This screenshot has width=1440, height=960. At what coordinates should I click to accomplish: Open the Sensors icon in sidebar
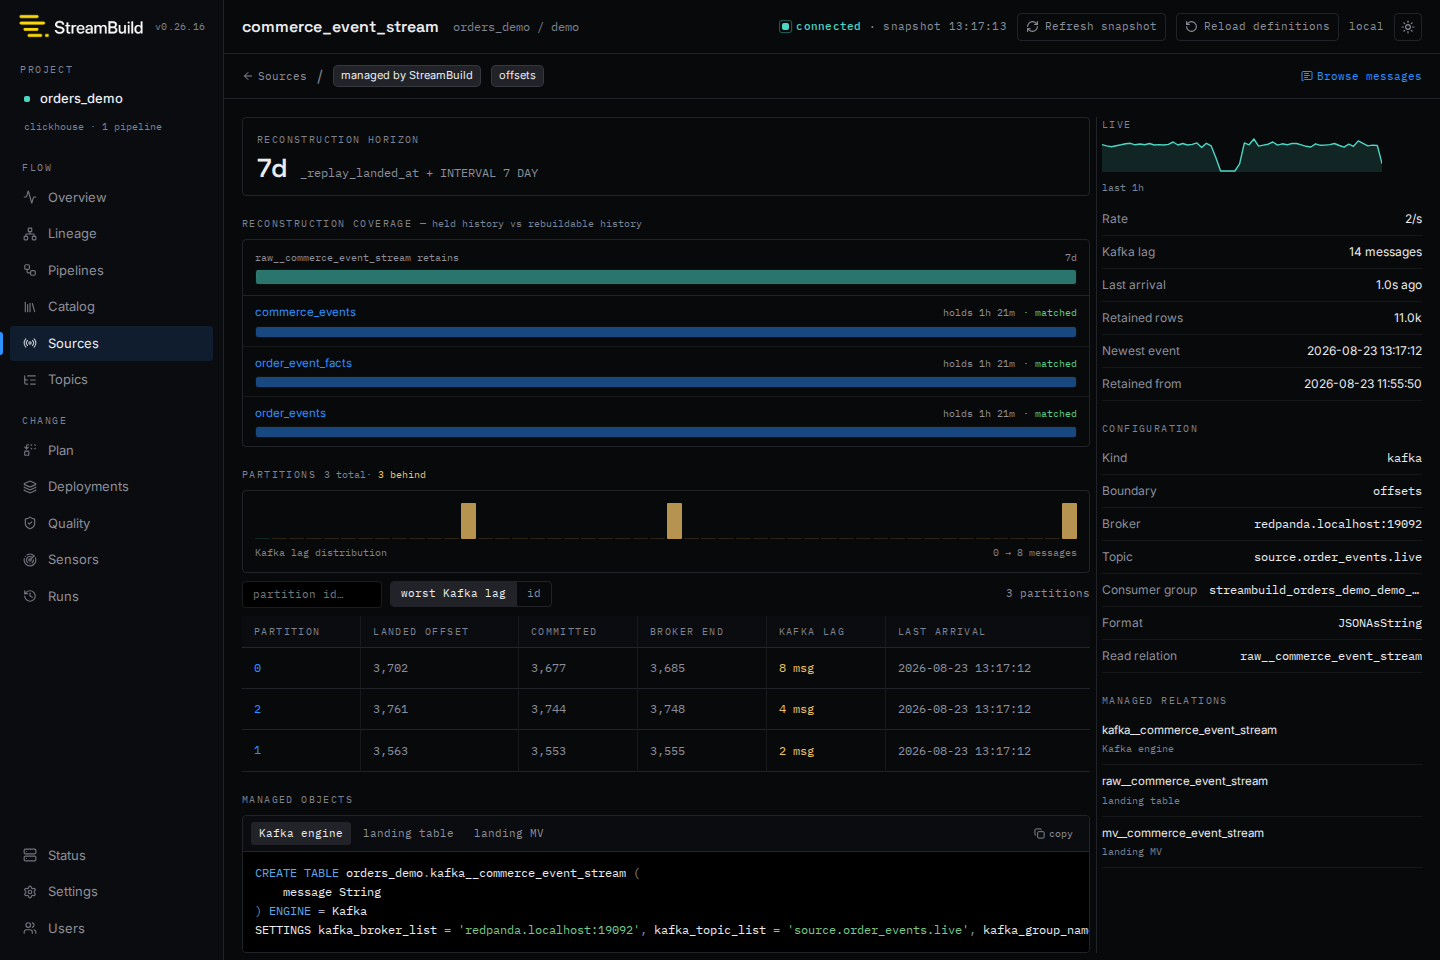click(30, 560)
